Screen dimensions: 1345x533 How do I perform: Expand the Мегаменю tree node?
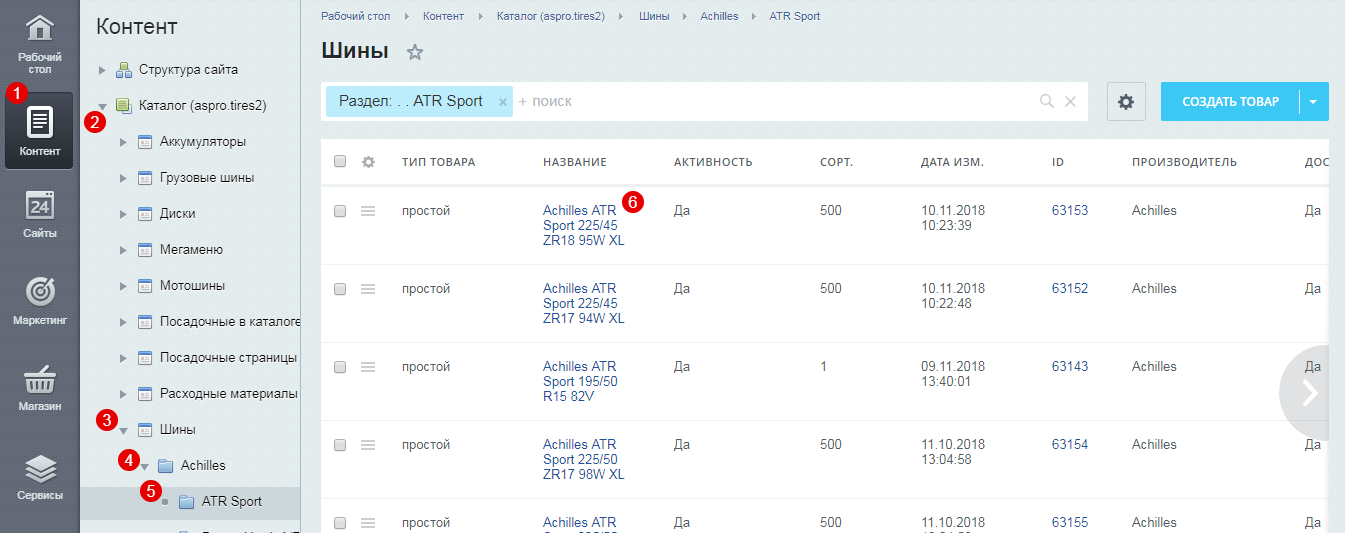[x=123, y=250]
